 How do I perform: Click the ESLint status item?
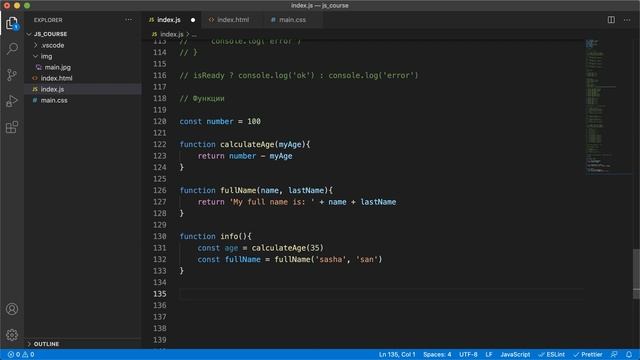(551, 354)
